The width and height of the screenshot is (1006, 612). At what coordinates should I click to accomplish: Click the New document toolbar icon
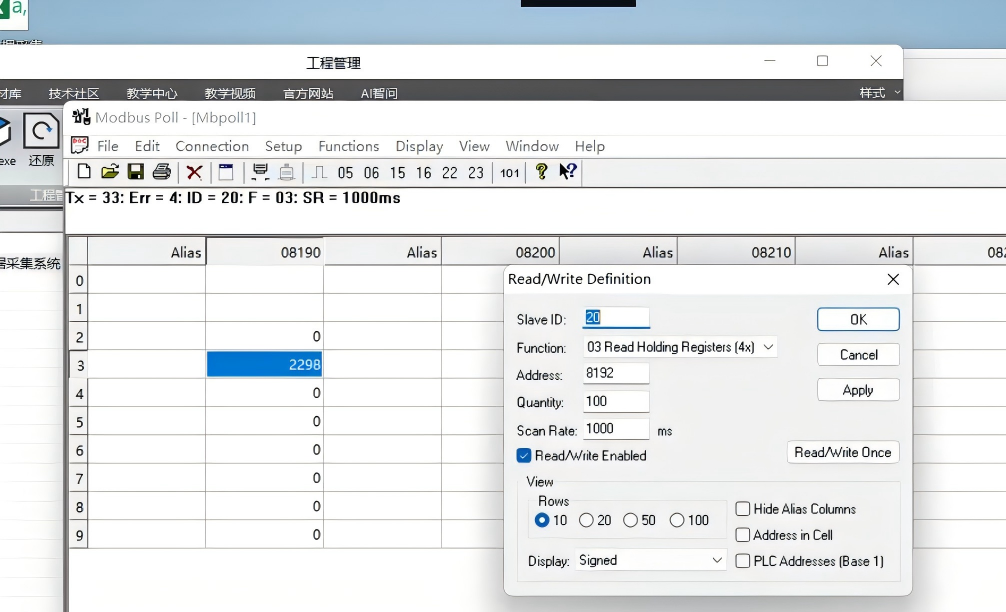point(84,172)
